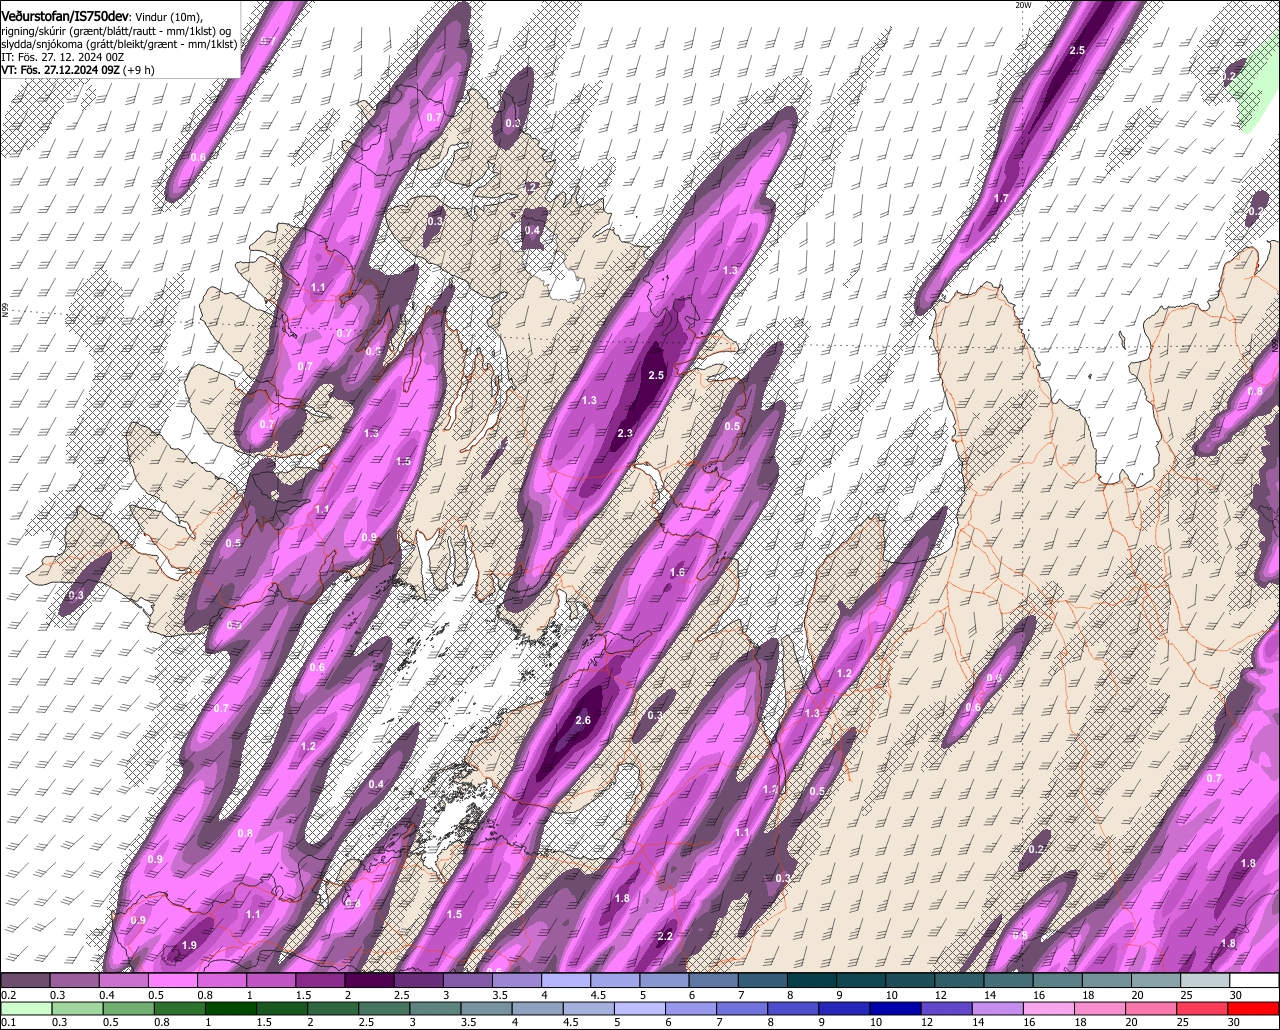Click the 1.6 precipitation value on the map

click(x=677, y=573)
